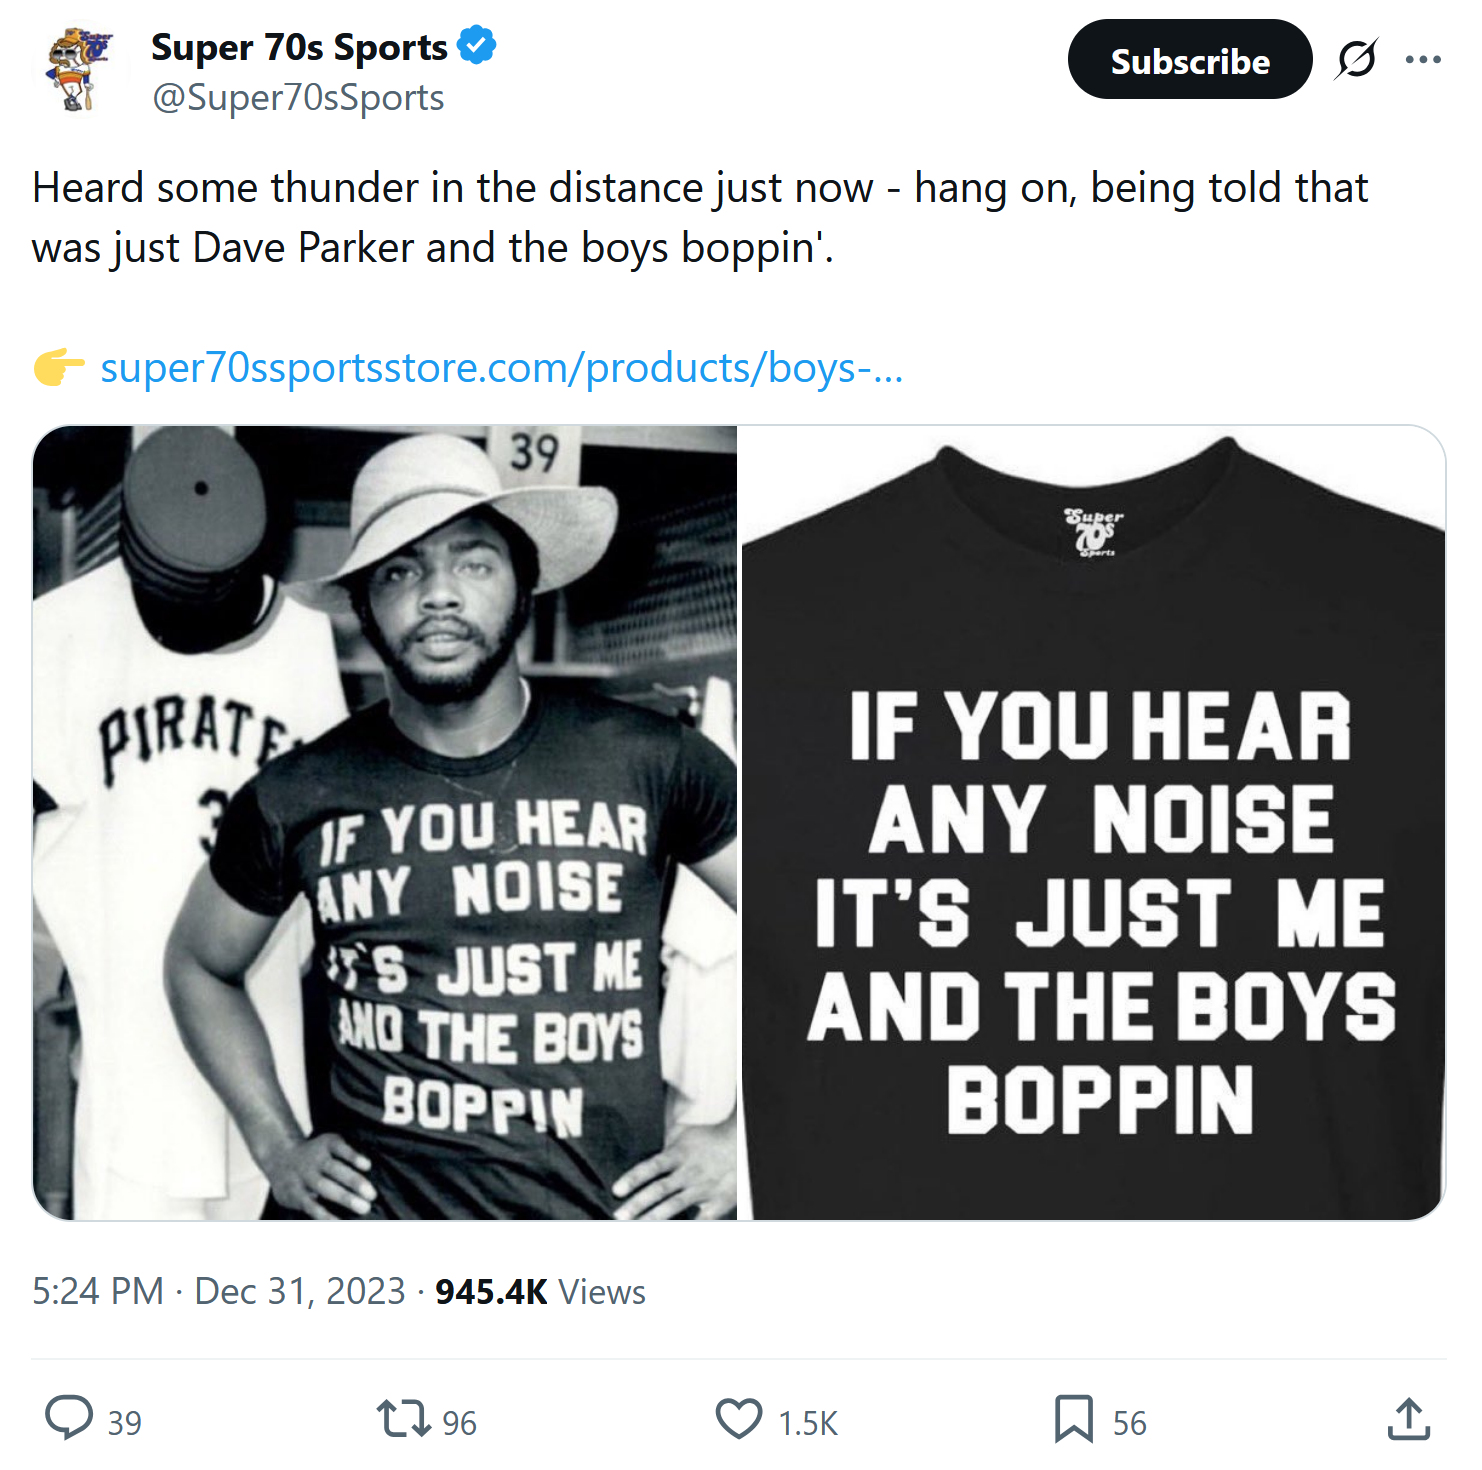
Task: Click the 1.5K likes count
Action: 808,1423
